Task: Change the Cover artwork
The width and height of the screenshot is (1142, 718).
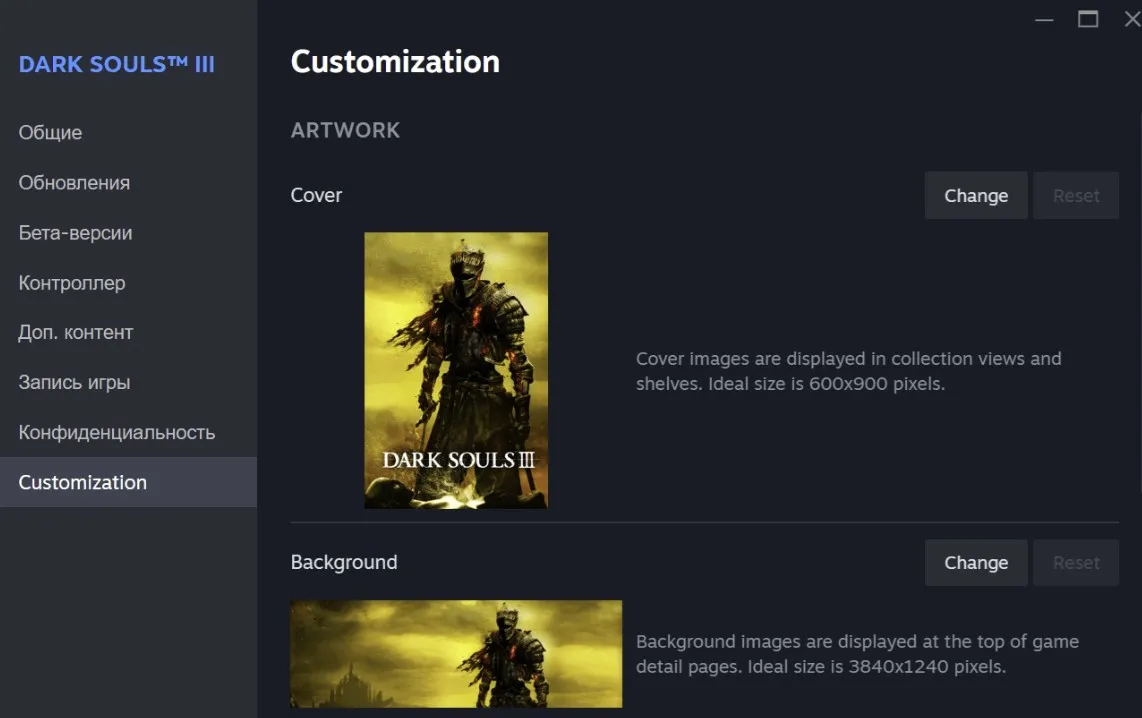Action: pos(976,195)
